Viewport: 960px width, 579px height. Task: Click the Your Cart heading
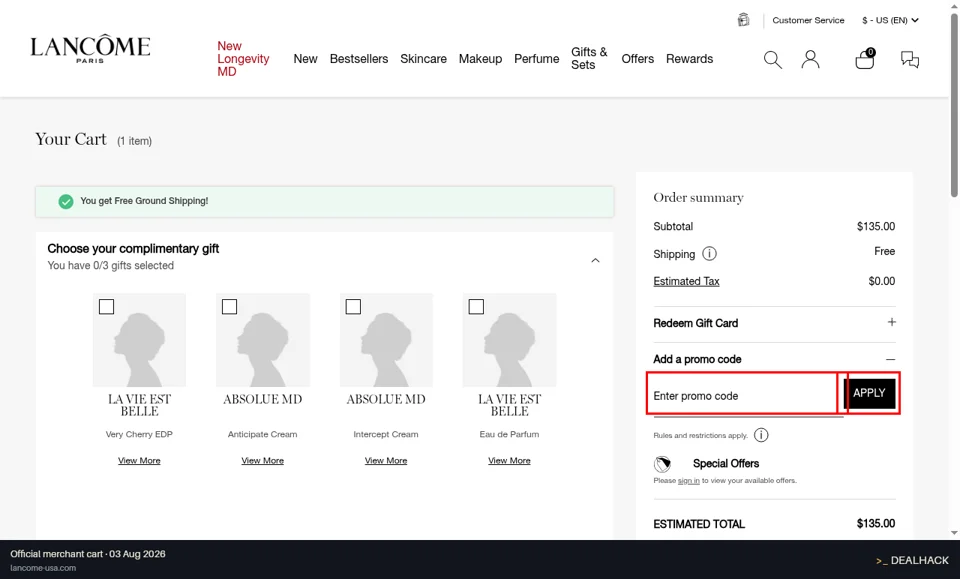(71, 140)
